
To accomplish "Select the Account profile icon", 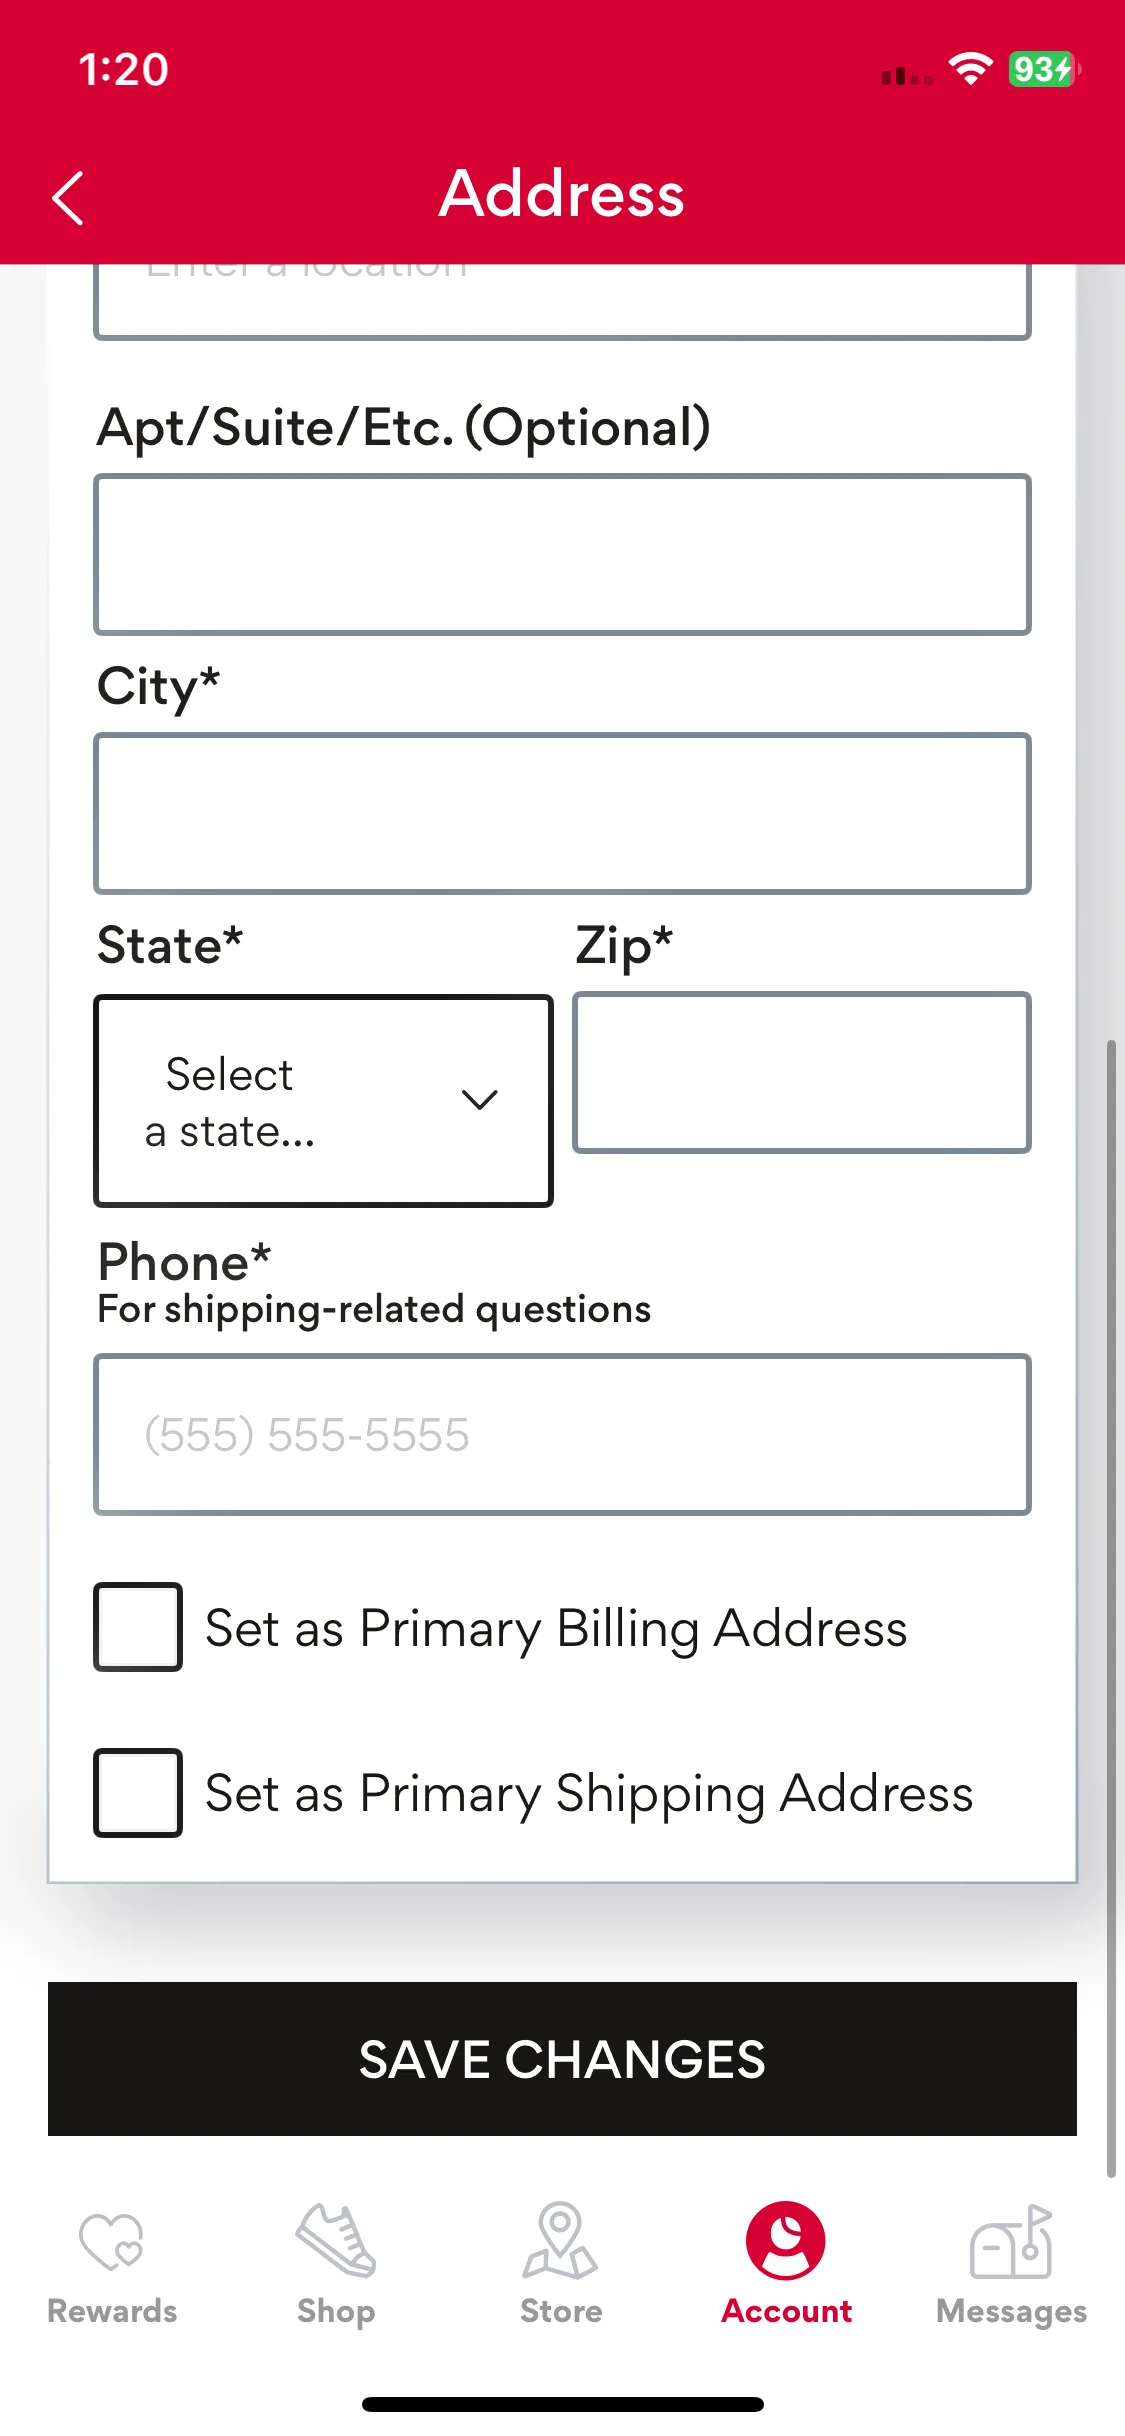I will click(x=786, y=2240).
